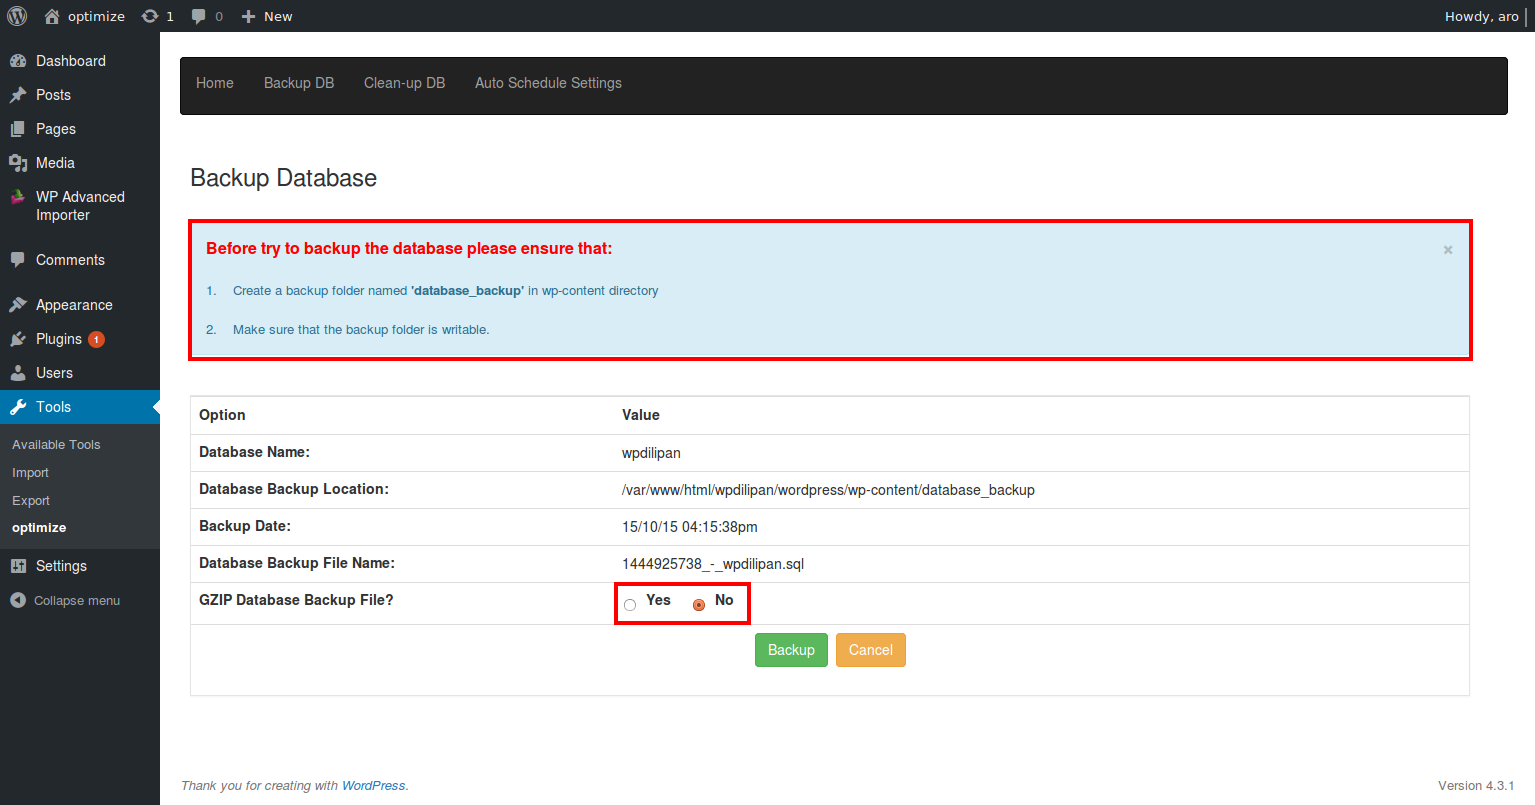Open the Clean-up DB tab
Image resolution: width=1535 pixels, height=805 pixels.
405,83
